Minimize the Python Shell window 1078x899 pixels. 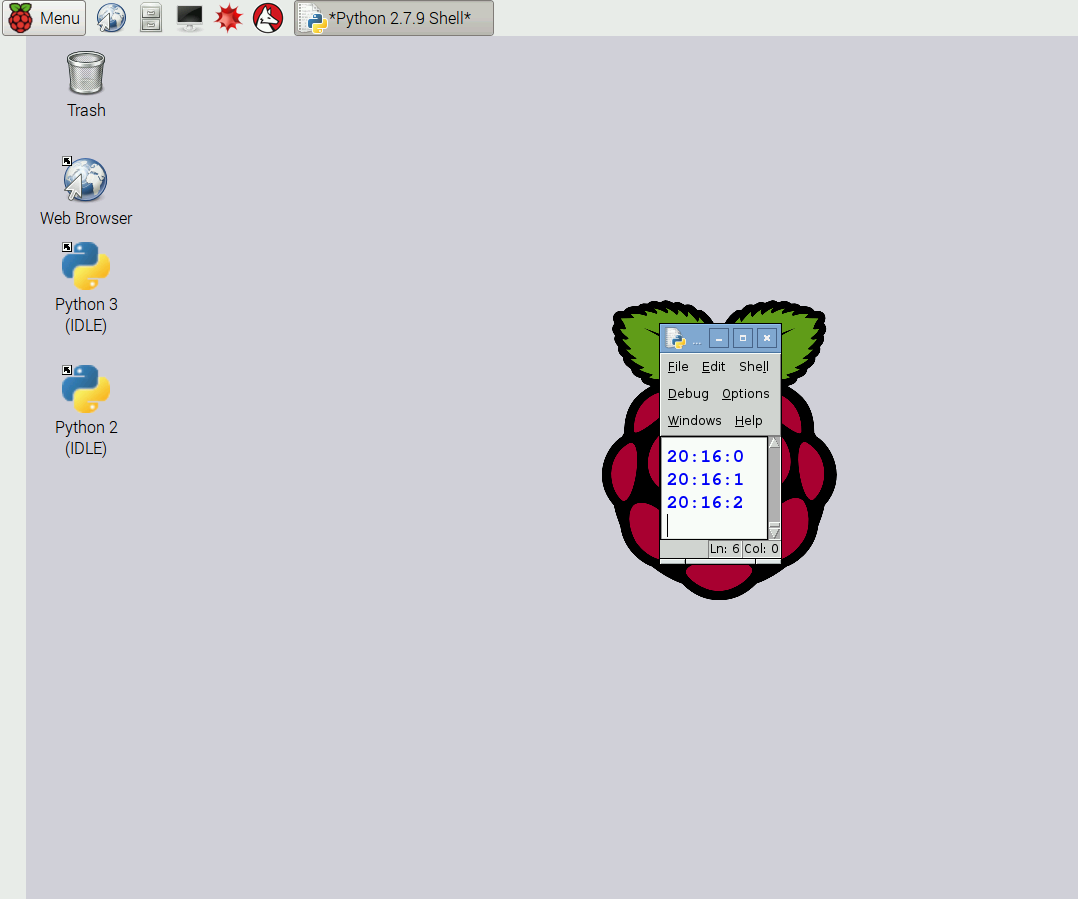tap(718, 338)
